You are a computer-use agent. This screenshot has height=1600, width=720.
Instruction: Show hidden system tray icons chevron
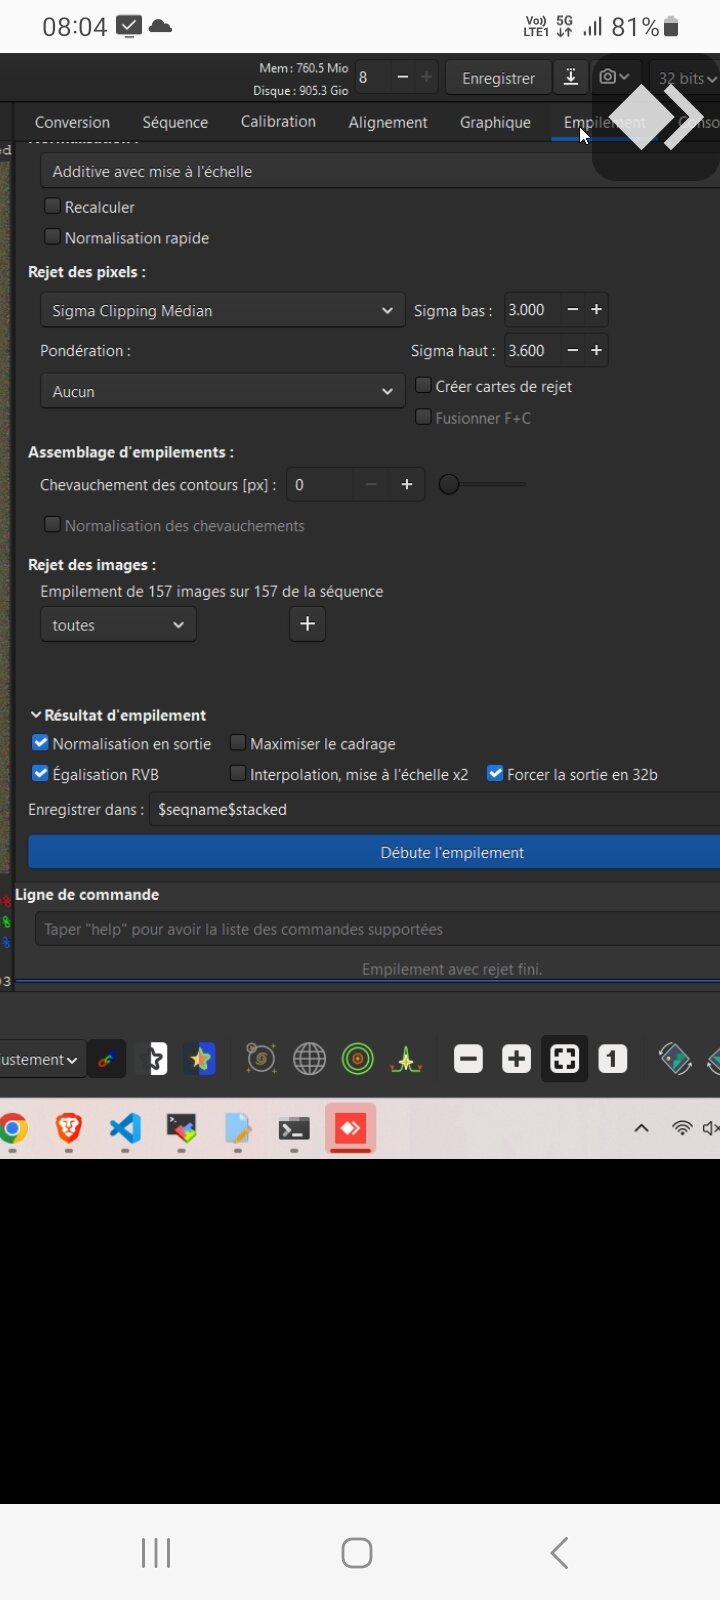coord(642,1128)
